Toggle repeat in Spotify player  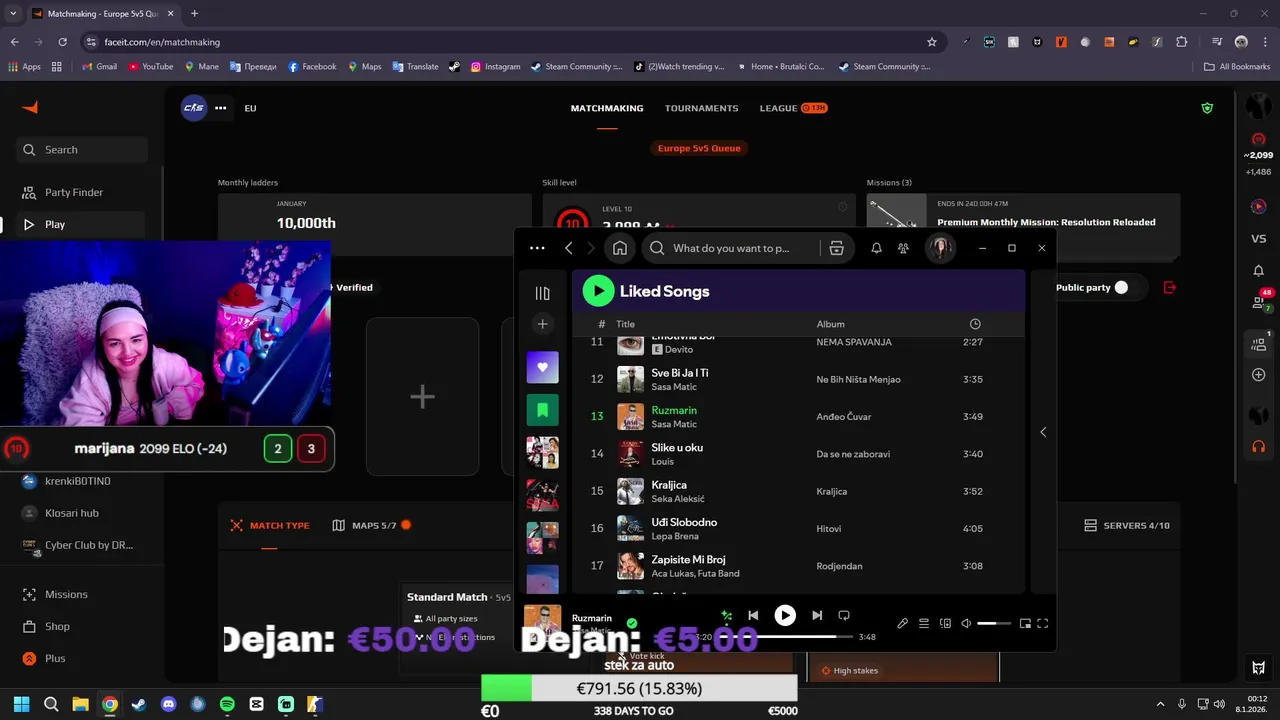tap(844, 616)
